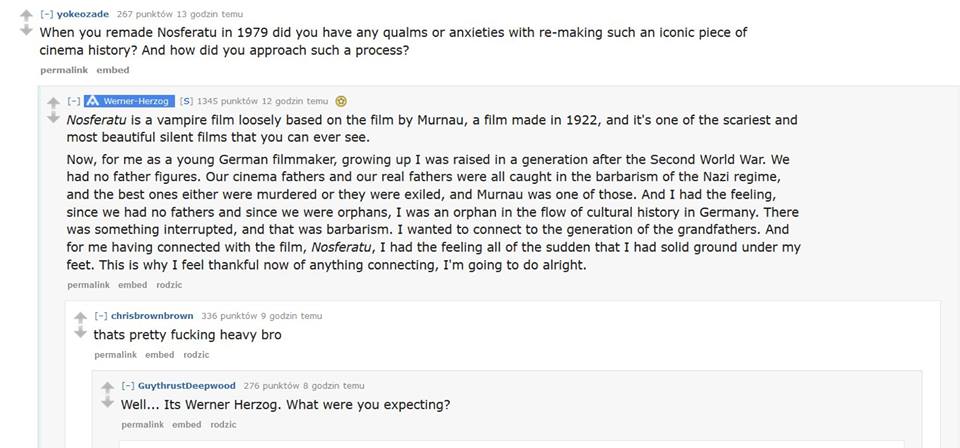Click the gold award icon on Herzog's comment
Screen dimensions: 960x448
click(341, 101)
